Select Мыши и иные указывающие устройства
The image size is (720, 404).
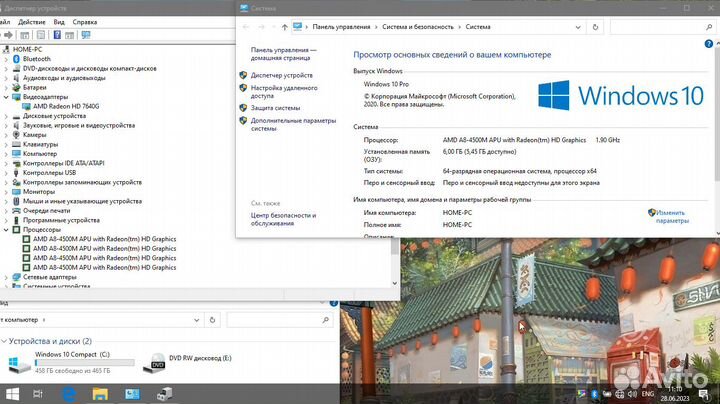(x=82, y=201)
